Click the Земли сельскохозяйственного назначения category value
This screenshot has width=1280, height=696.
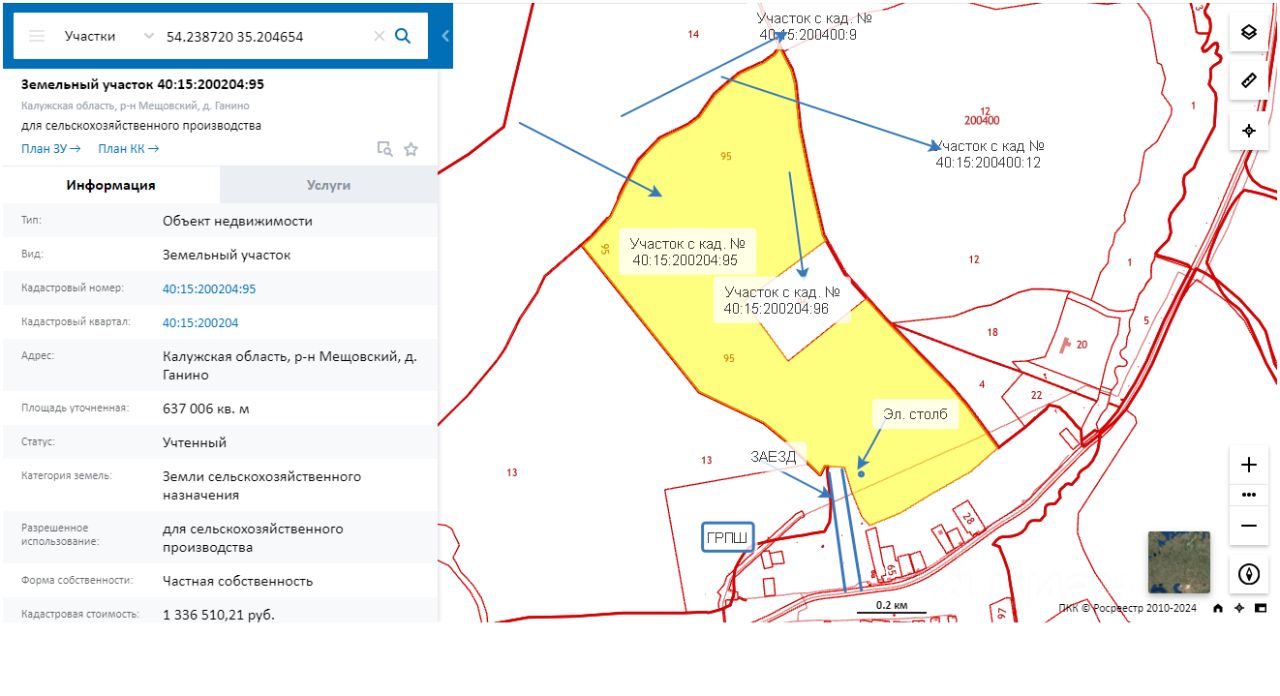[262, 486]
